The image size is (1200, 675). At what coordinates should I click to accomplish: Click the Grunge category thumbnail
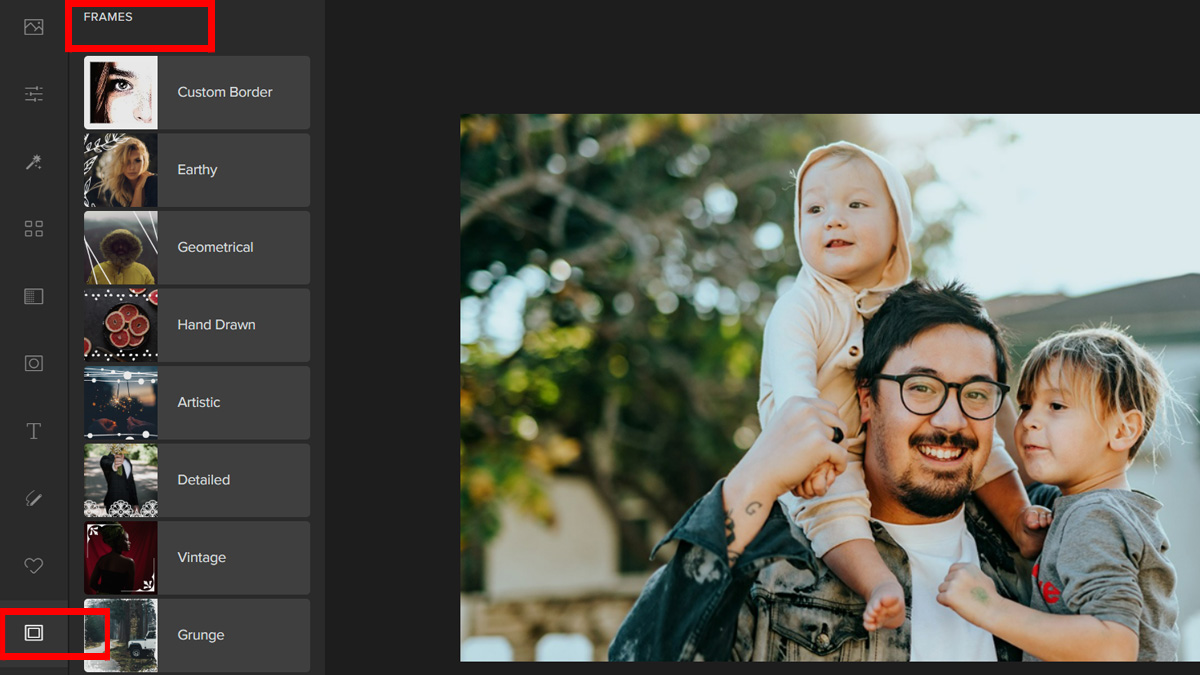[x=121, y=635]
